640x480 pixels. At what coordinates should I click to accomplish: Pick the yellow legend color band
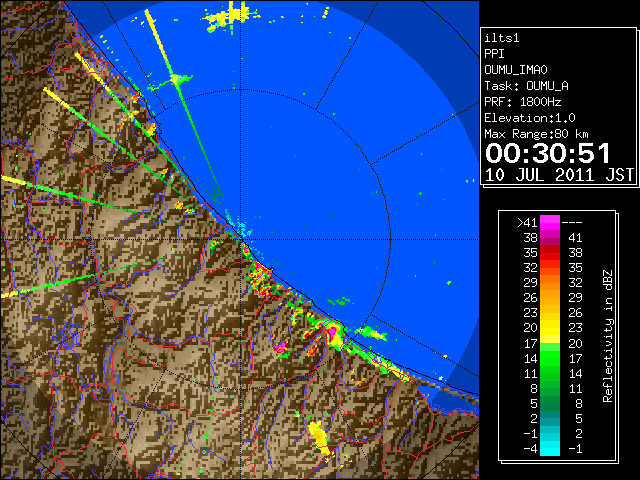(550, 328)
